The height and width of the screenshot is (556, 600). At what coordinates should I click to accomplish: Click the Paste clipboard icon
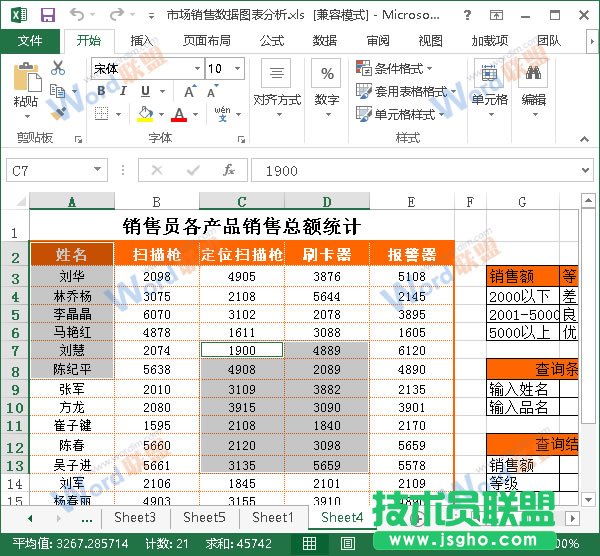26,77
